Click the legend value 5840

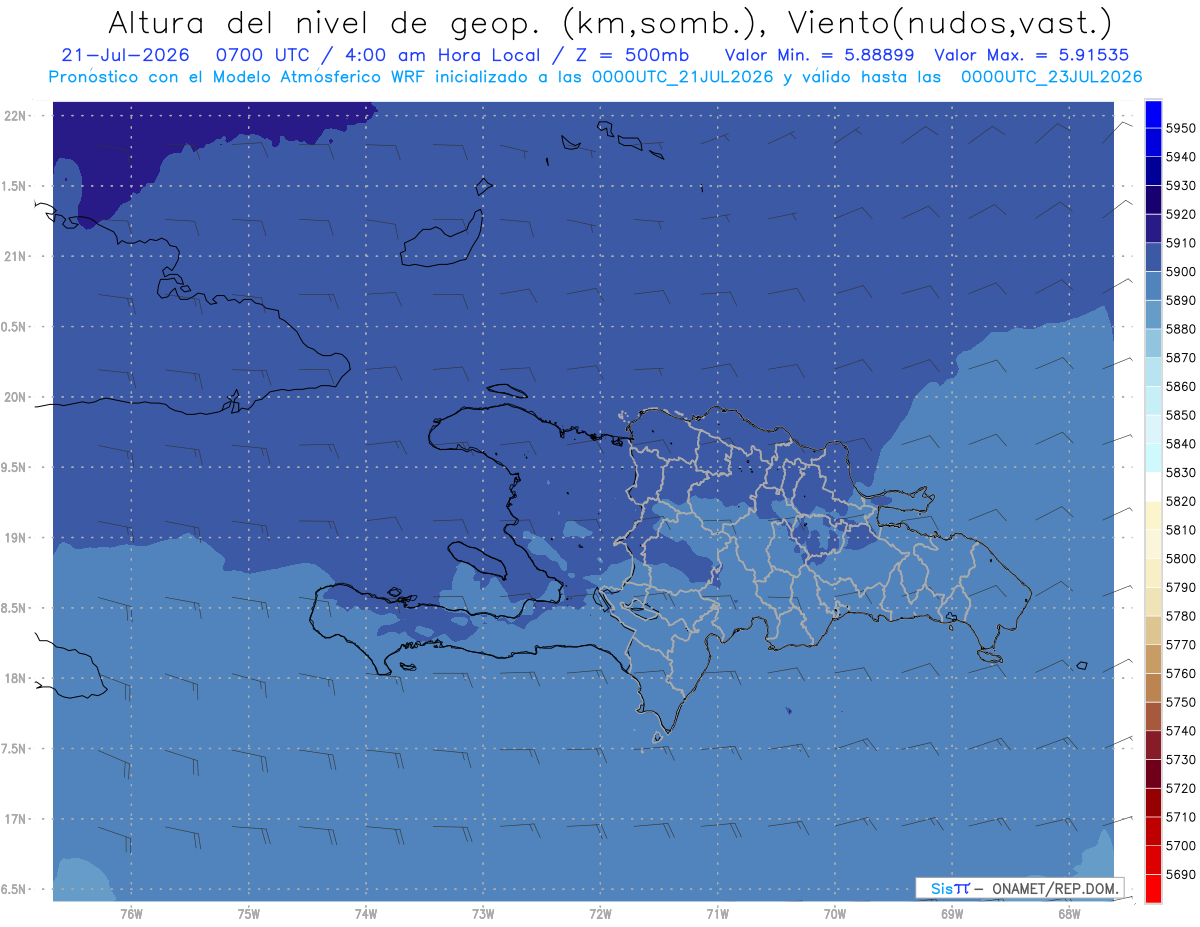coord(1180,444)
